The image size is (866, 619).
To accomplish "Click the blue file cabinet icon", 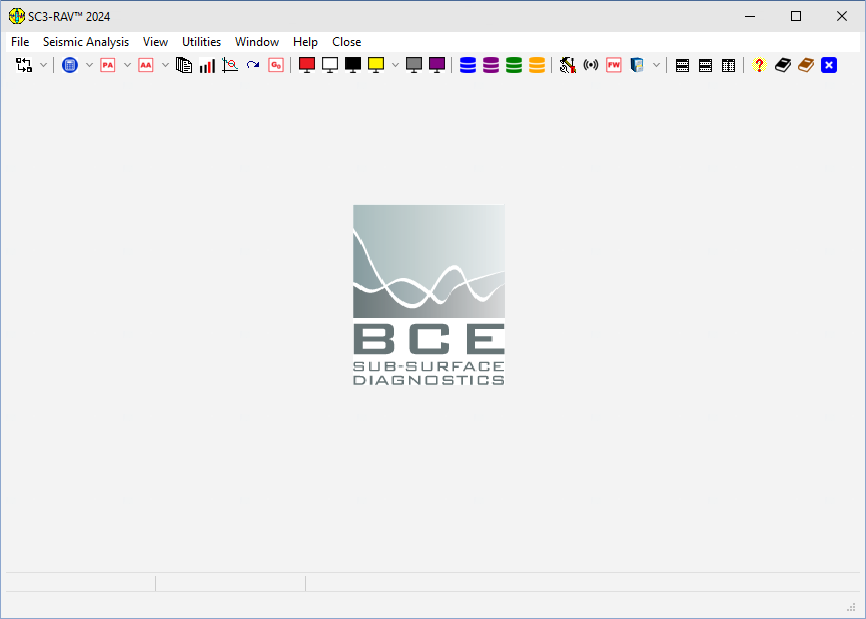I will [637, 65].
